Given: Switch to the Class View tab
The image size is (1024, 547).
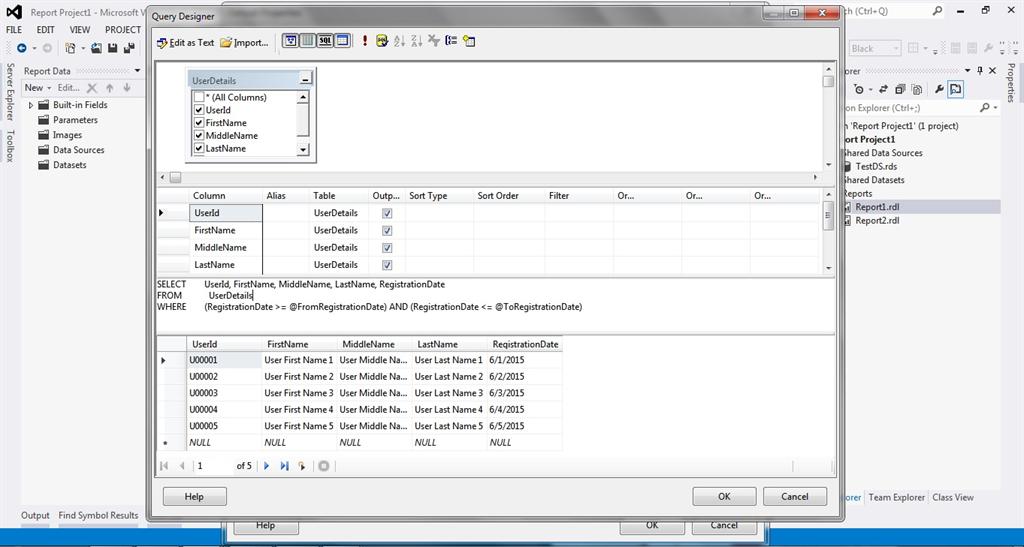Looking at the screenshot, I should (953, 497).
